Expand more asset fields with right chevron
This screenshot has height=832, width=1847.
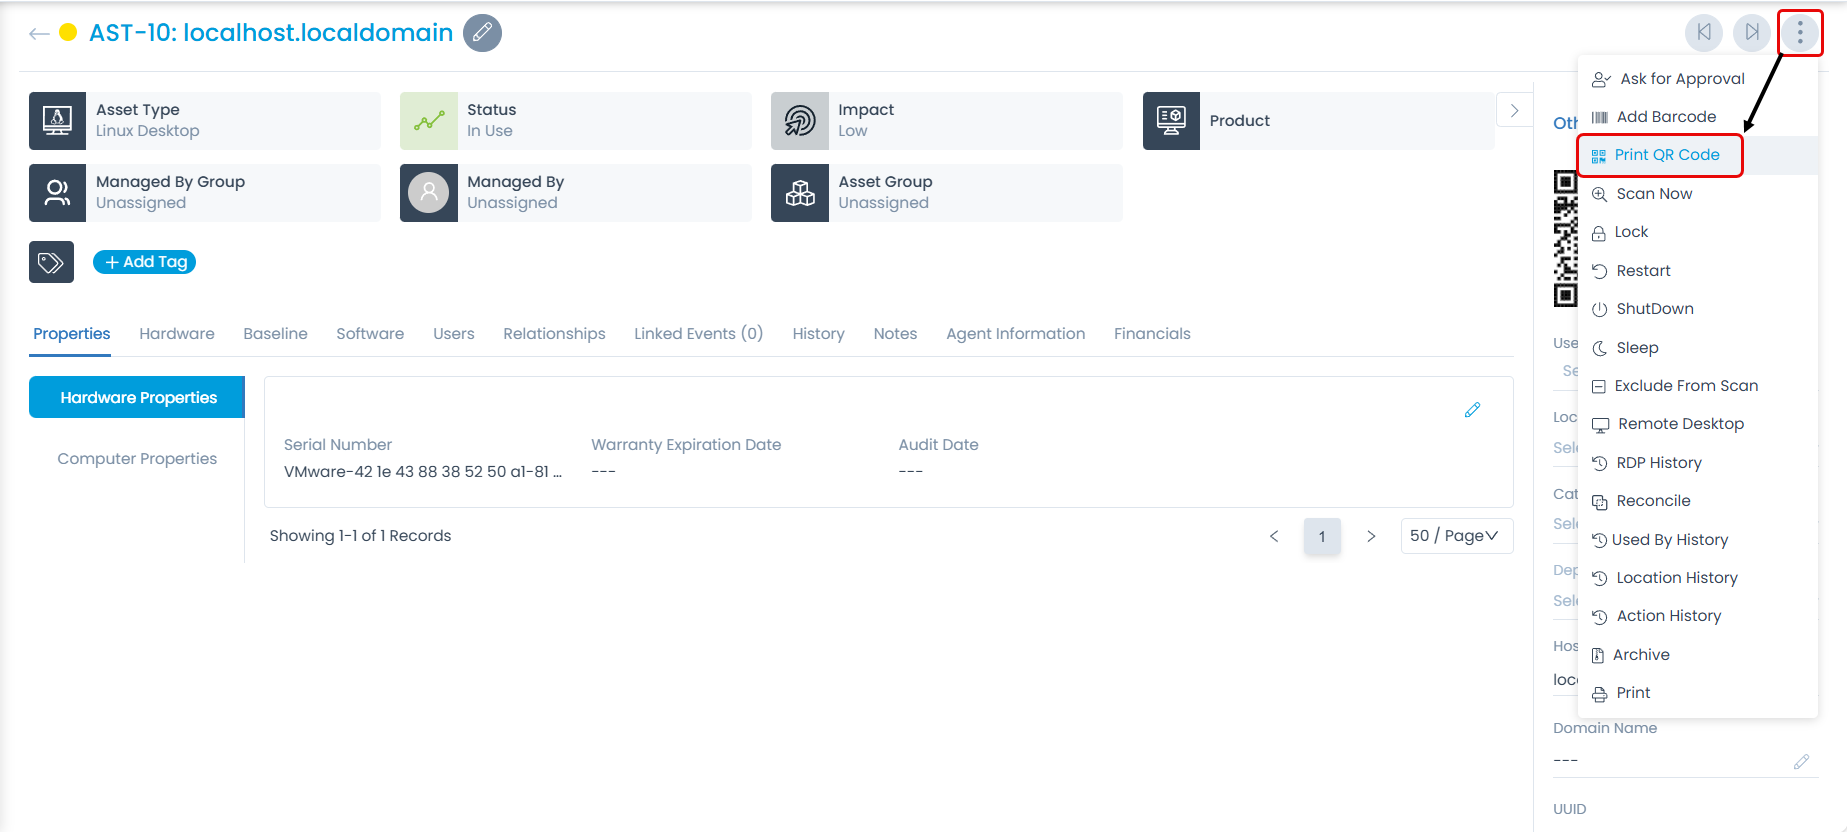click(1514, 111)
